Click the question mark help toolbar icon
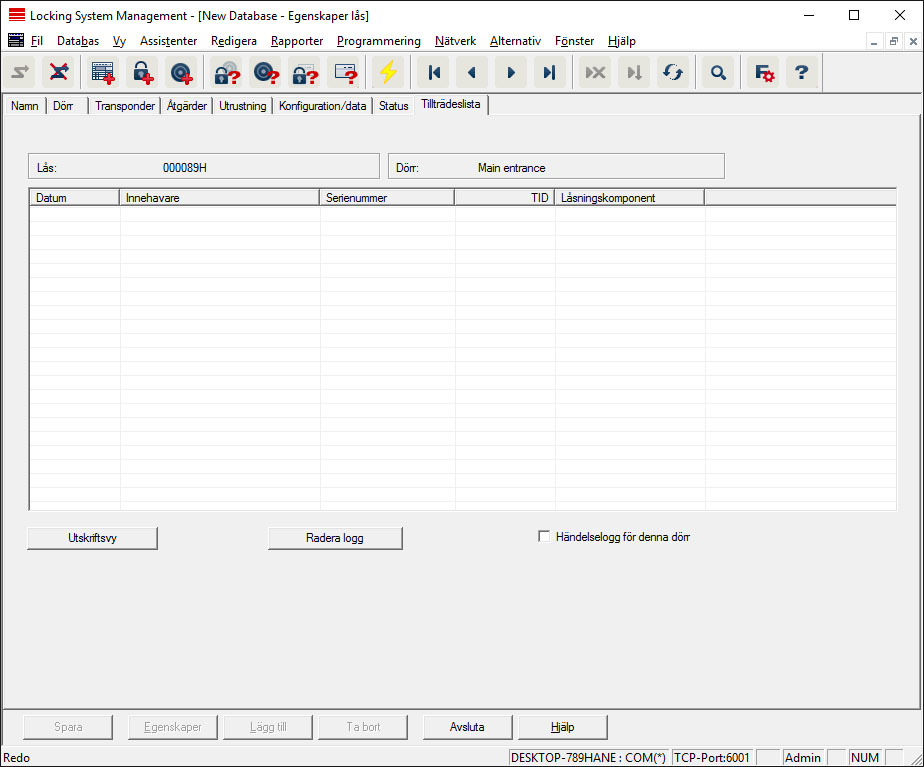This screenshot has height=767, width=924. point(802,73)
